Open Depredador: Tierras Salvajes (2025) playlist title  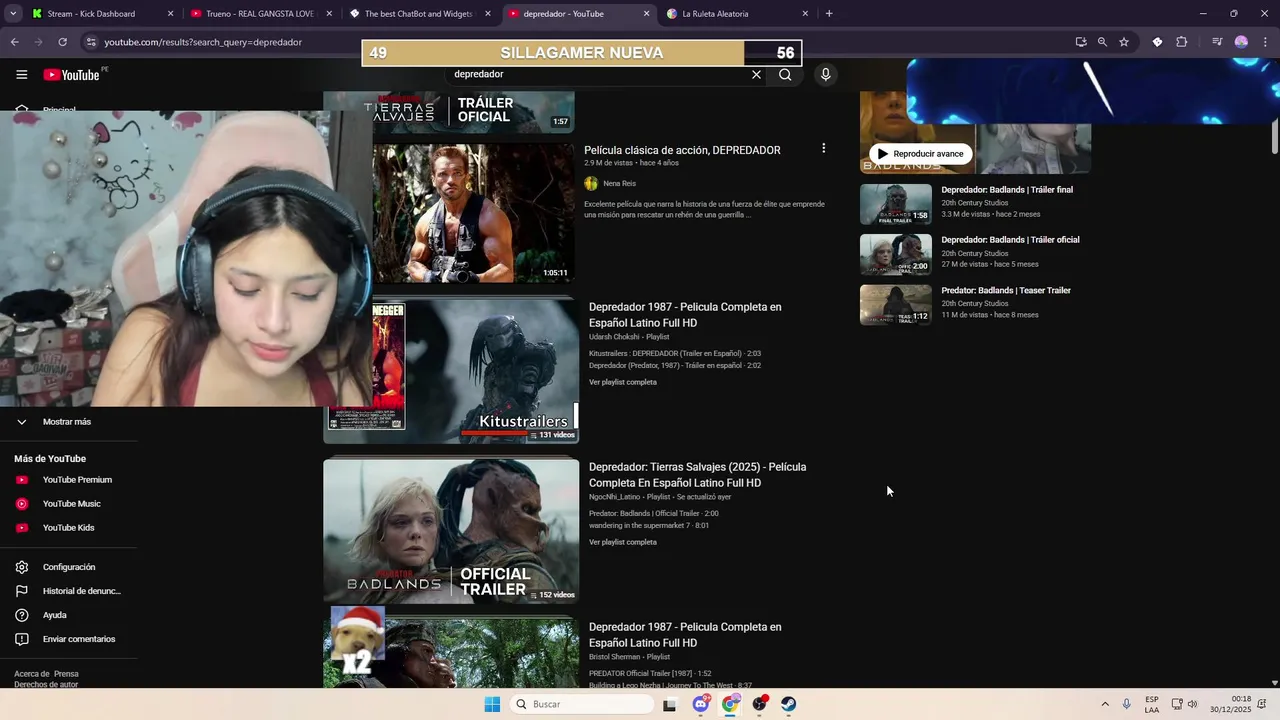pos(697,475)
